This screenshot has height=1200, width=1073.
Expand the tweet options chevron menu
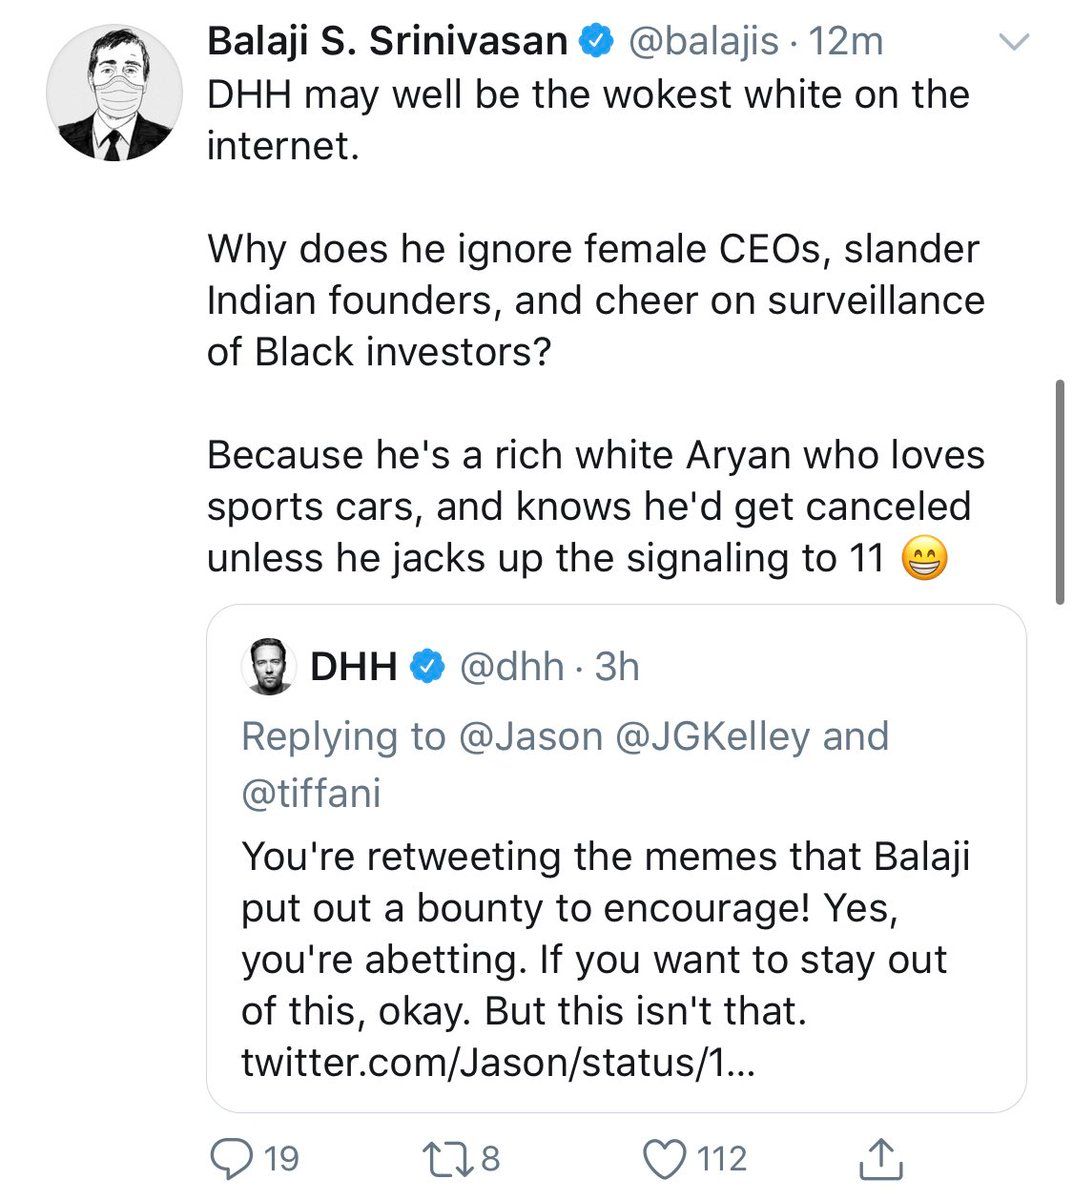(x=1014, y=42)
